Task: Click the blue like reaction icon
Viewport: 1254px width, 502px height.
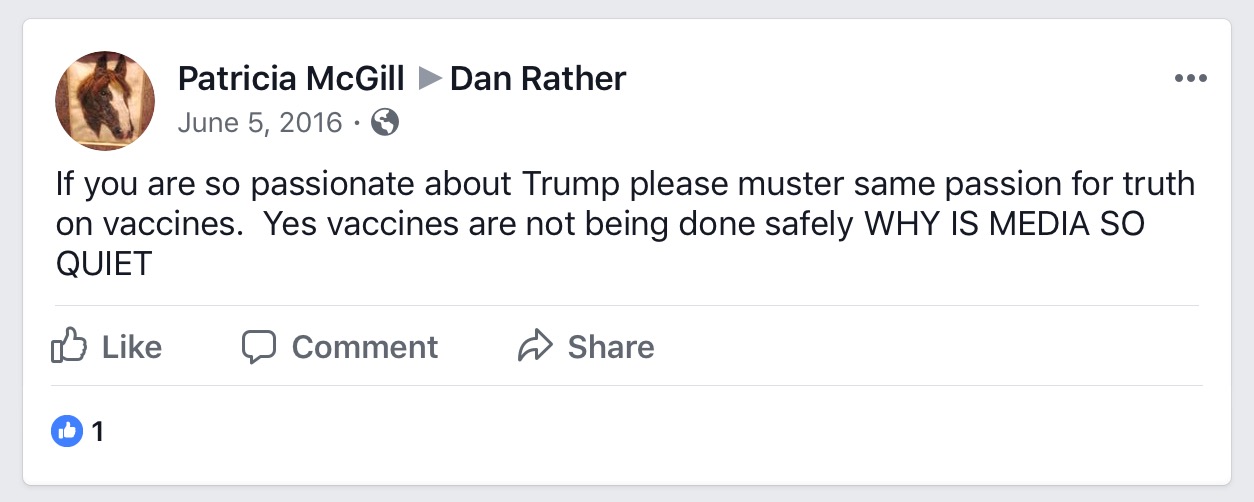Action: [66, 432]
